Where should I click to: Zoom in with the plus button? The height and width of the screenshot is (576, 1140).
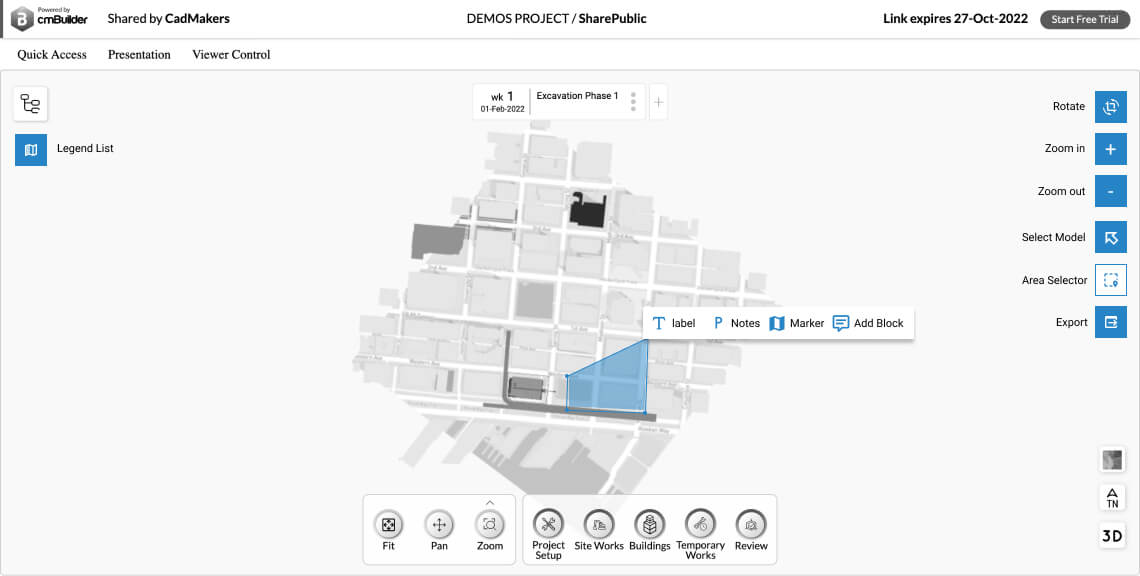click(x=1110, y=149)
